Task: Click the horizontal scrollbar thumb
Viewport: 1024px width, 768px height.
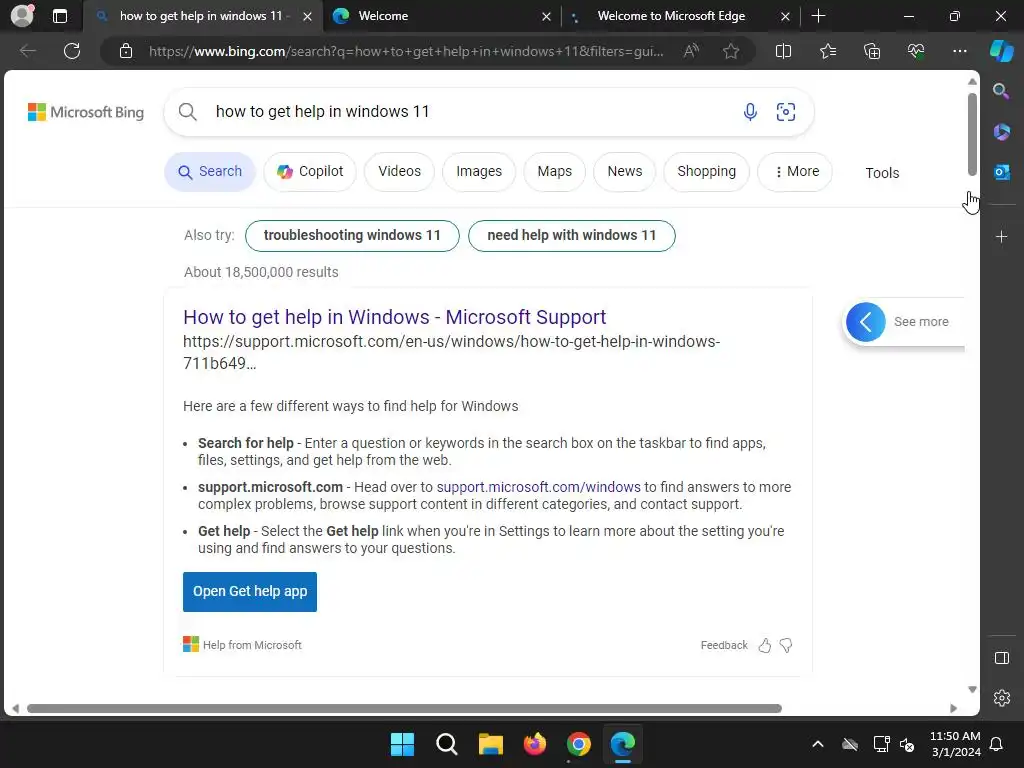Action: [x=404, y=709]
